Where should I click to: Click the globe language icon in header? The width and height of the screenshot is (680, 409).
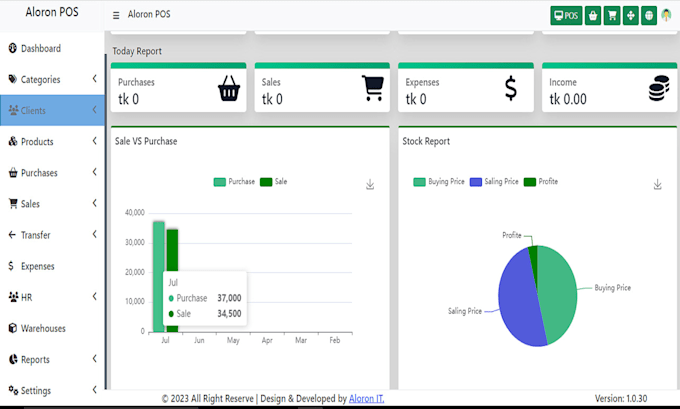[x=649, y=16]
